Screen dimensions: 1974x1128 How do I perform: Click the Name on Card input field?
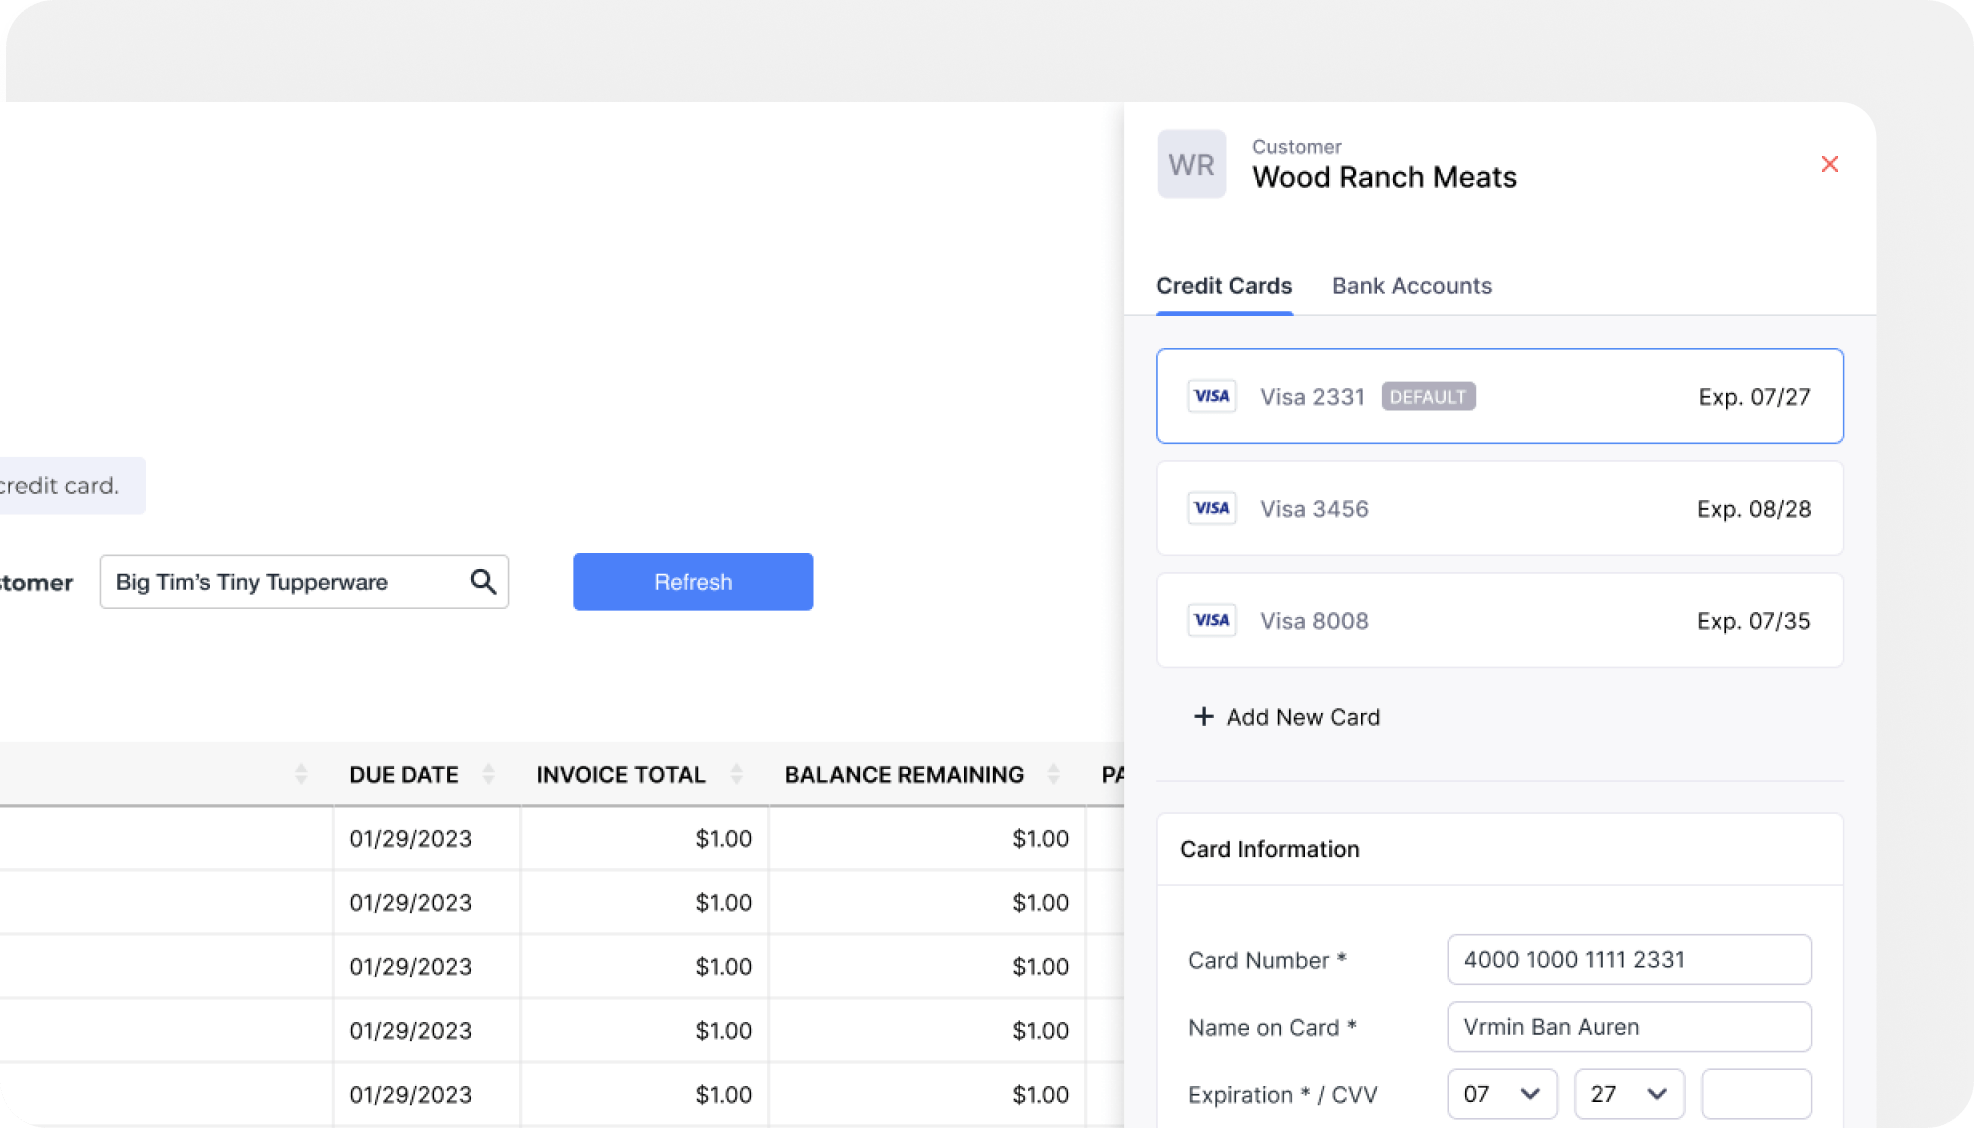click(1628, 1027)
